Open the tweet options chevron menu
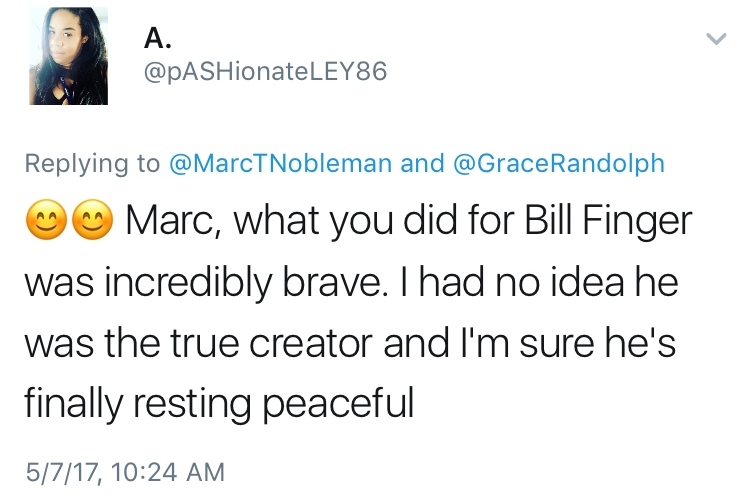This screenshot has width=748, height=502. 714,39
